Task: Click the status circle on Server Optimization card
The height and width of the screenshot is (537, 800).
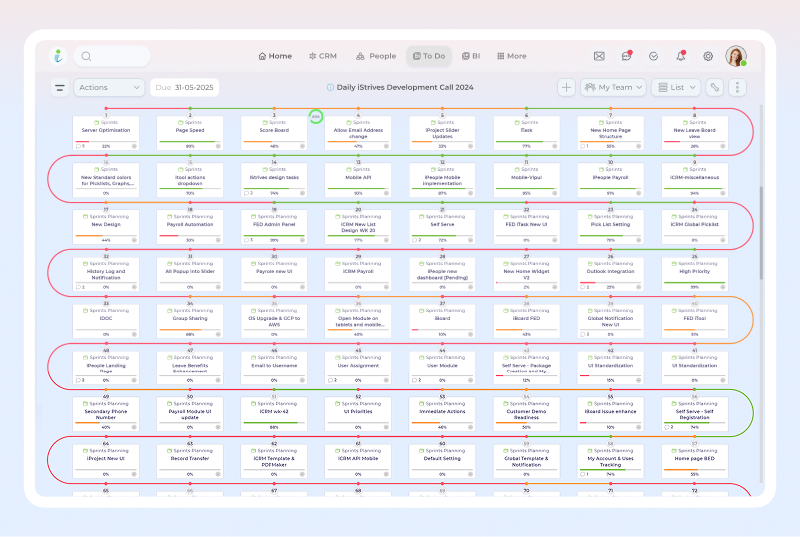Action: 134,146
